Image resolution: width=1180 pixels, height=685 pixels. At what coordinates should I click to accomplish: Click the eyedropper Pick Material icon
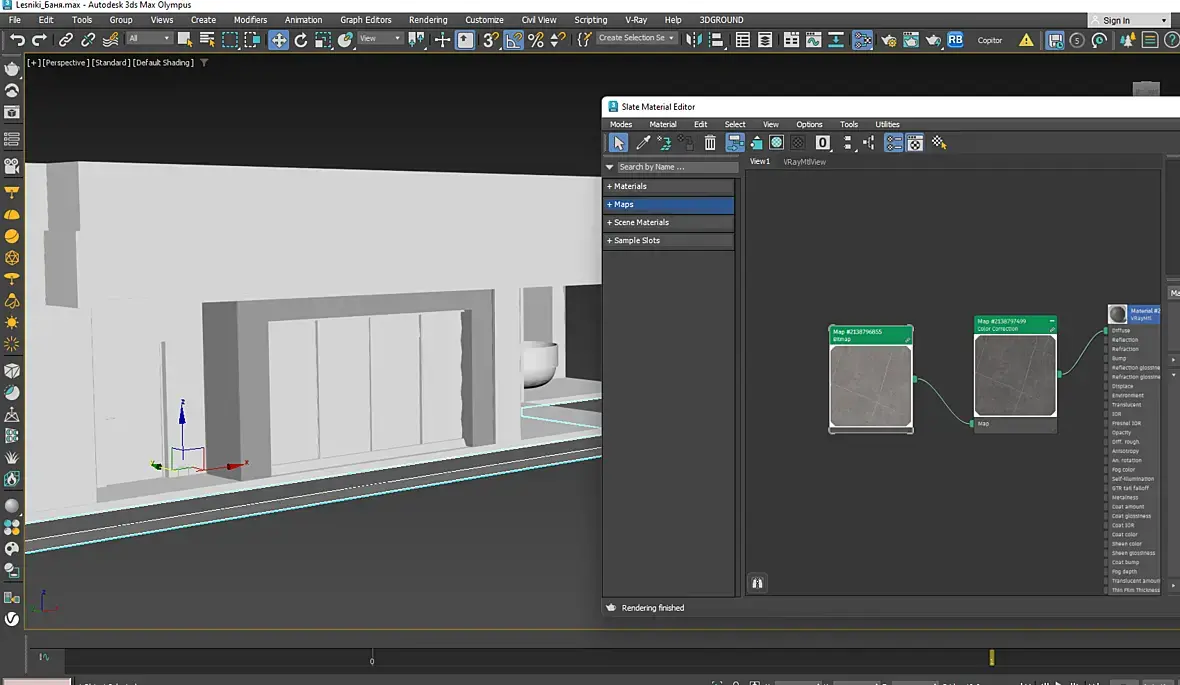pos(643,143)
